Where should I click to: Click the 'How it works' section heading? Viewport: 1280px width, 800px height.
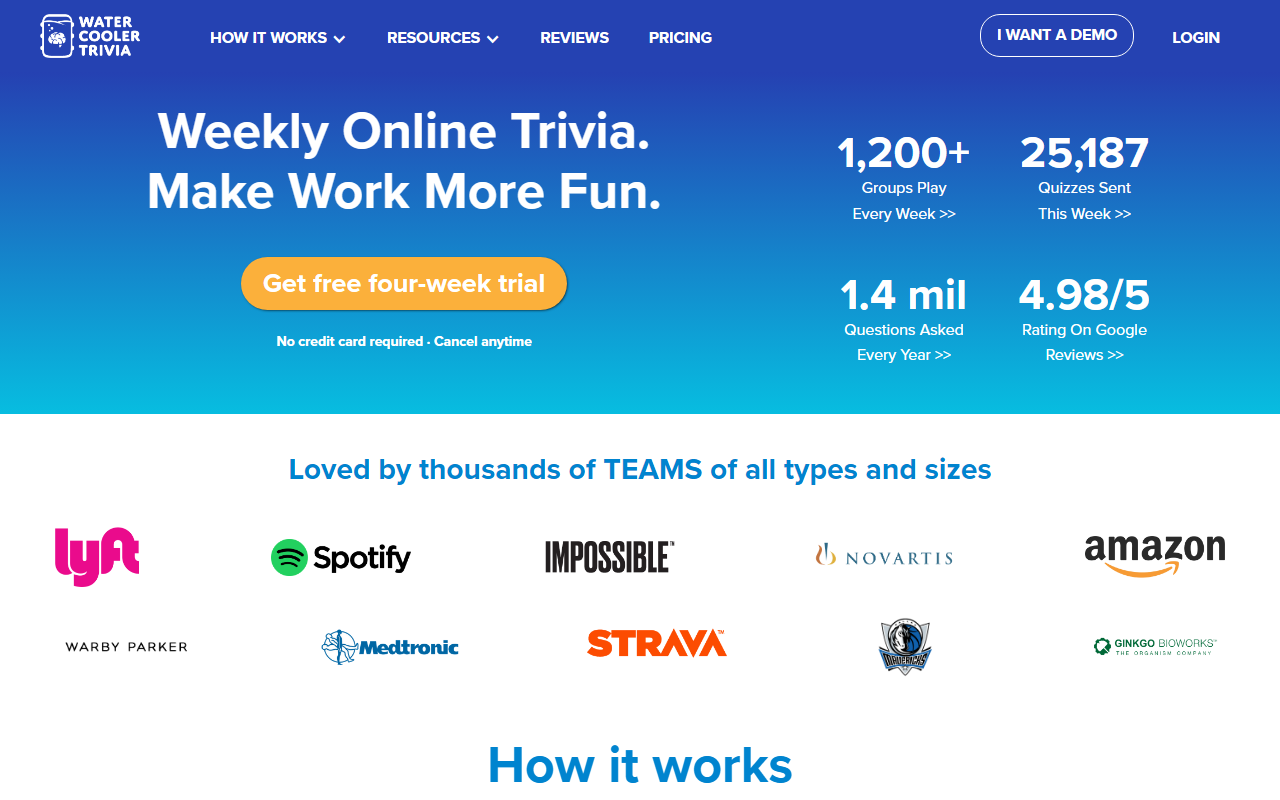[x=640, y=765]
